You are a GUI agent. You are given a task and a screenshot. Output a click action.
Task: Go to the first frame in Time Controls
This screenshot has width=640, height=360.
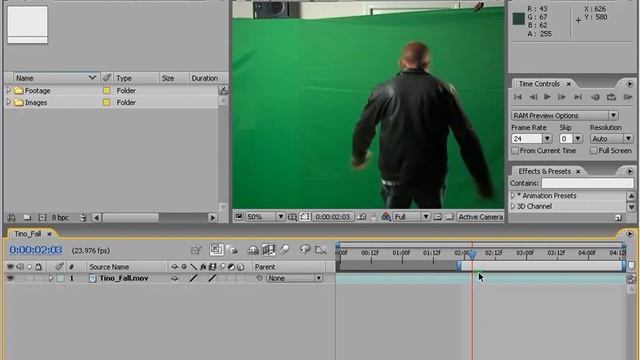click(518, 97)
